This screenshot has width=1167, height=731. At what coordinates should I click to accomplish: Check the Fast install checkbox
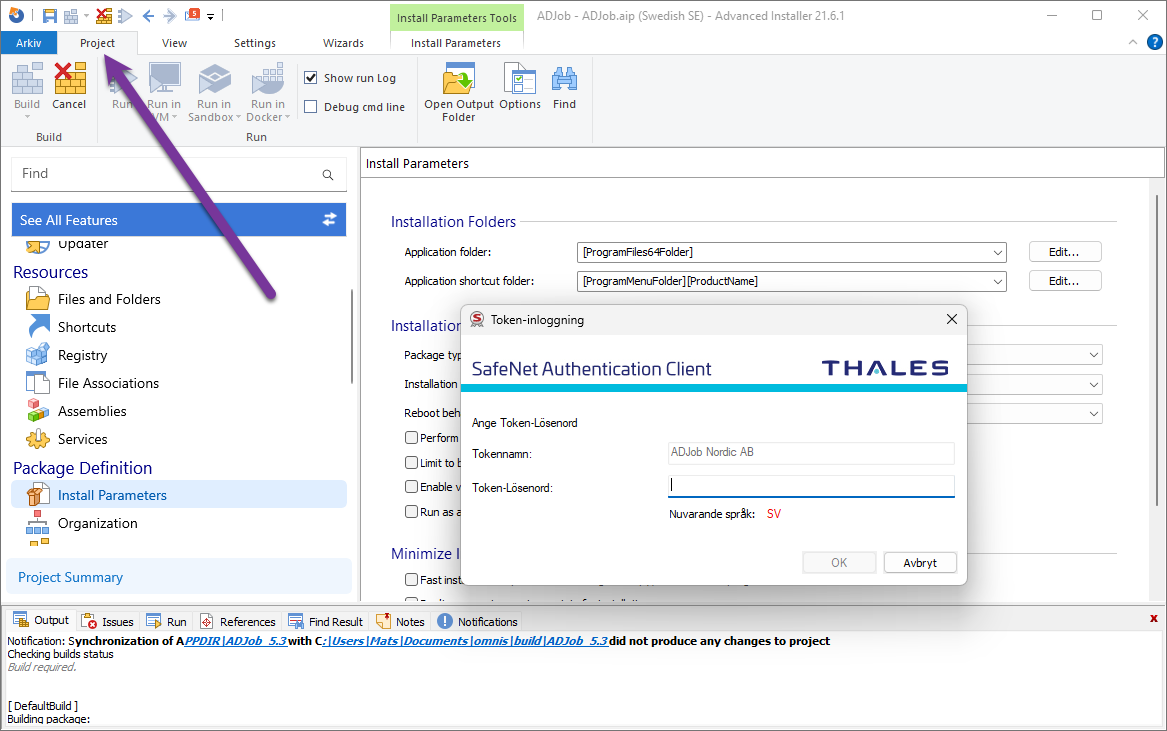pos(411,579)
